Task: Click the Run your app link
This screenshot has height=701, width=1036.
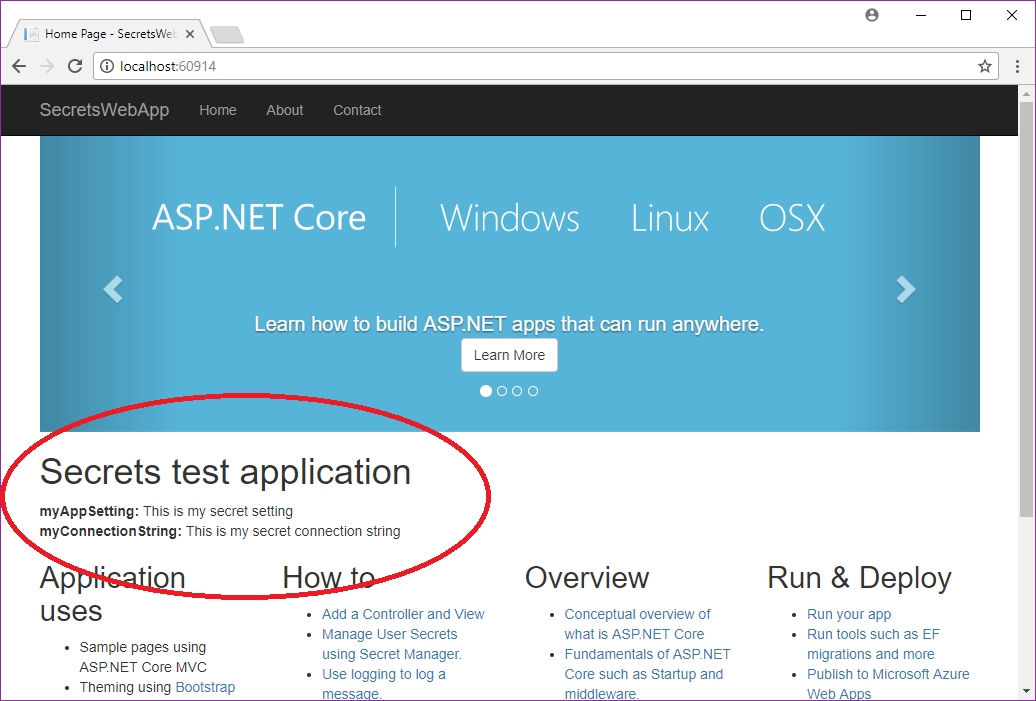Action: click(849, 613)
